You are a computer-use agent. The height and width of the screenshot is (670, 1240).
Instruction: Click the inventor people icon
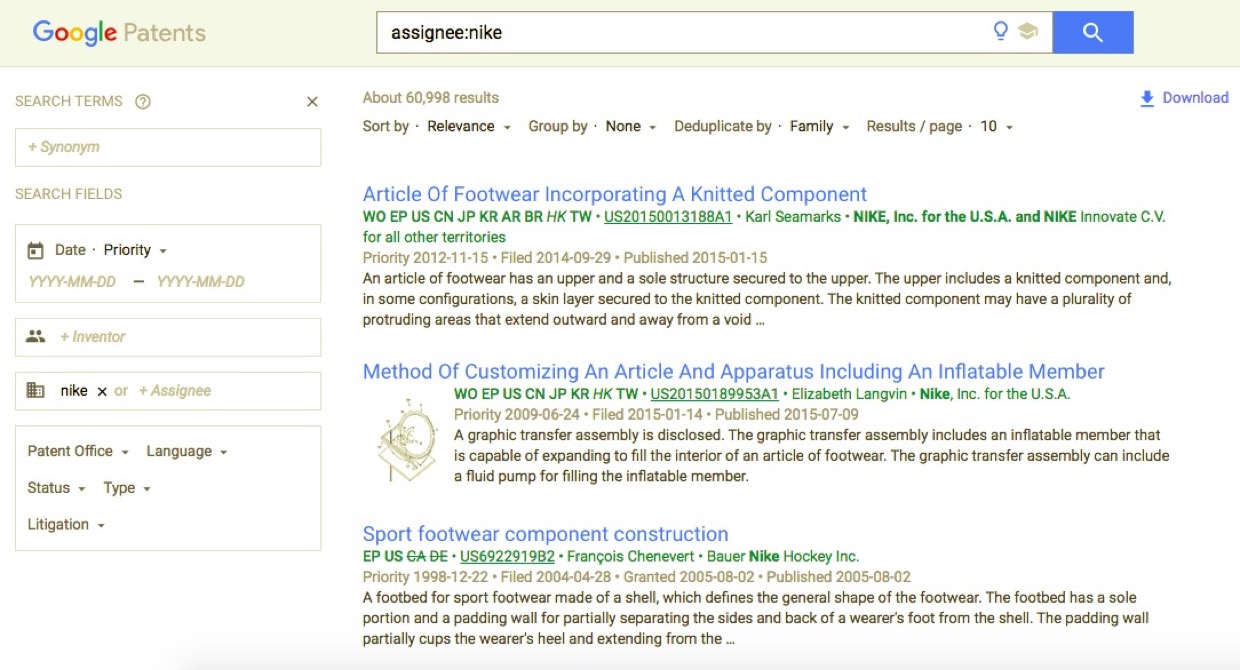tap(36, 337)
